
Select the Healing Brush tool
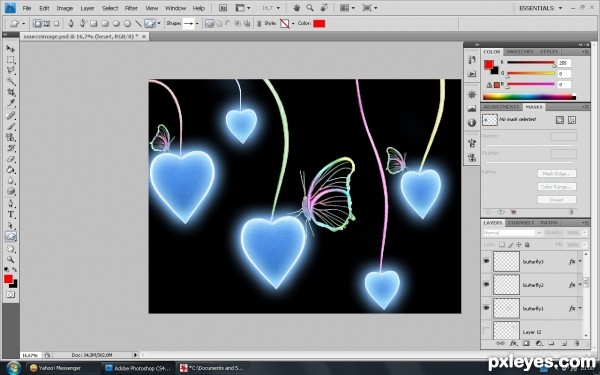pos(10,116)
